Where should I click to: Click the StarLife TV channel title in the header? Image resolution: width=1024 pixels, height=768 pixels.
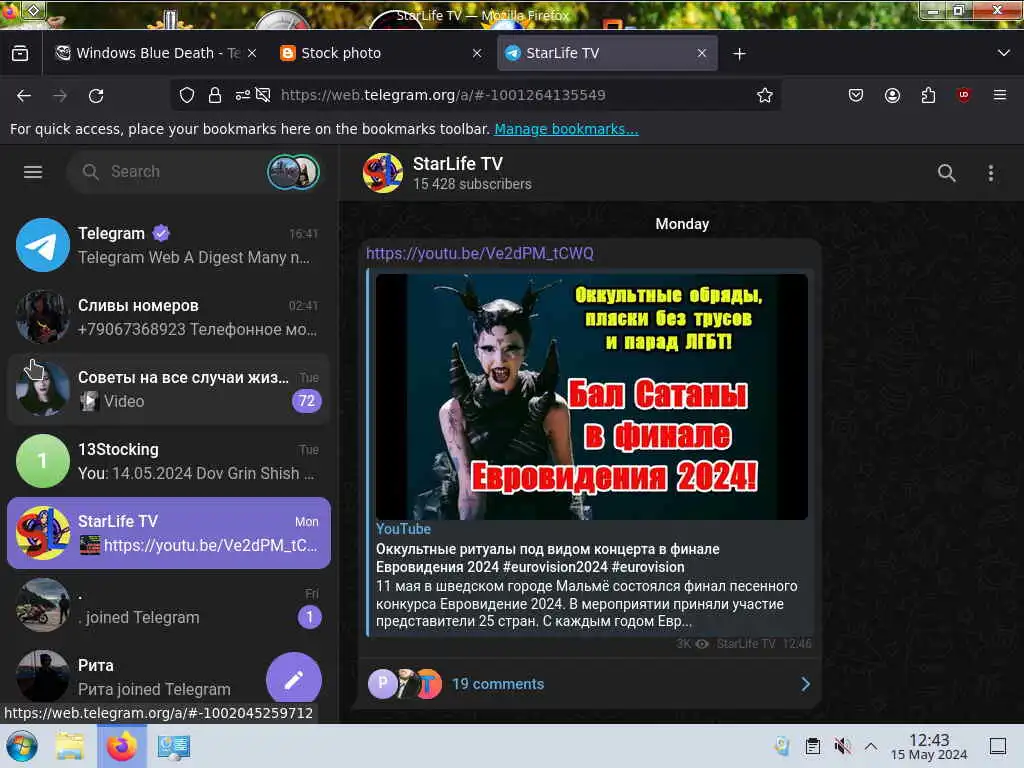[x=458, y=164]
